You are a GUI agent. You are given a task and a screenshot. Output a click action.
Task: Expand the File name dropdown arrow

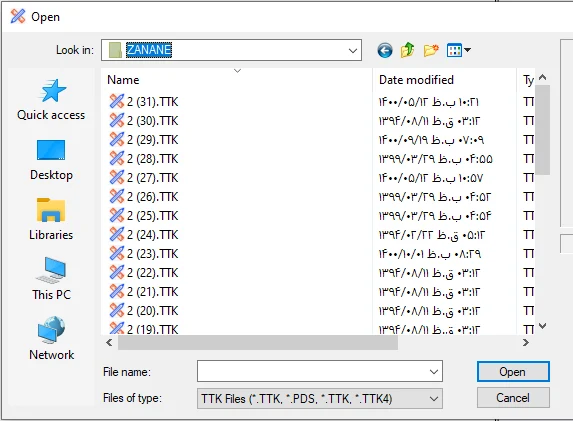[x=434, y=372]
